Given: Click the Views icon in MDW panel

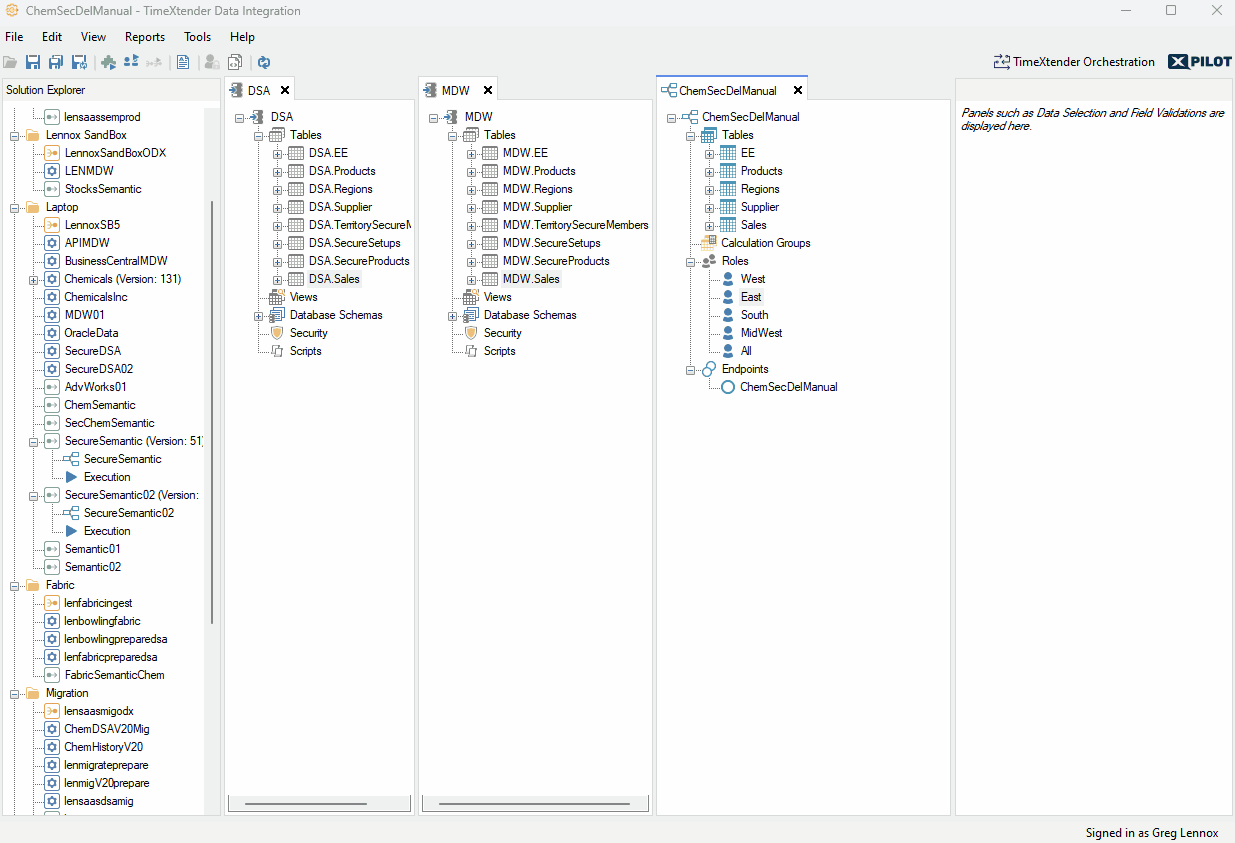Looking at the screenshot, I should coord(471,297).
